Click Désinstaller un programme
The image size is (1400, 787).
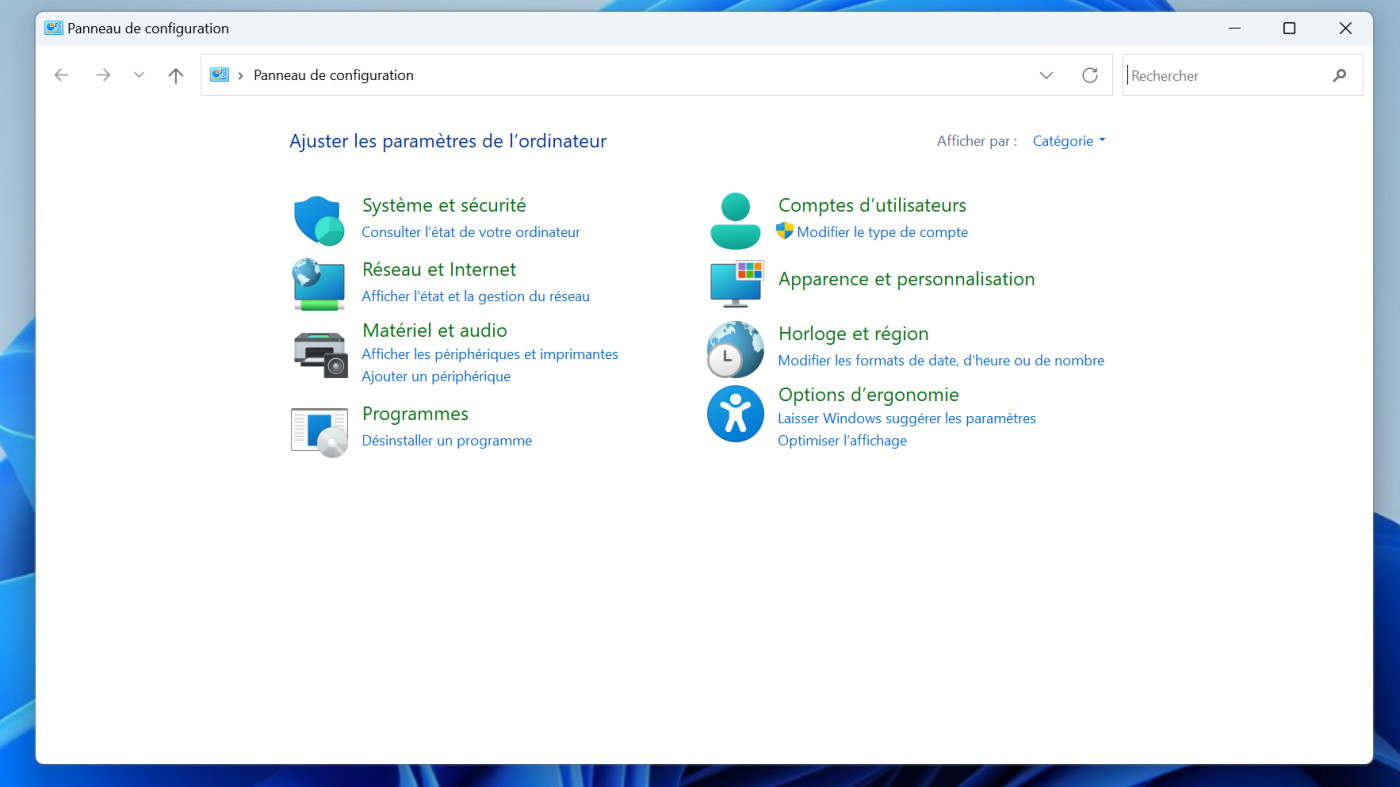pyautogui.click(x=447, y=440)
